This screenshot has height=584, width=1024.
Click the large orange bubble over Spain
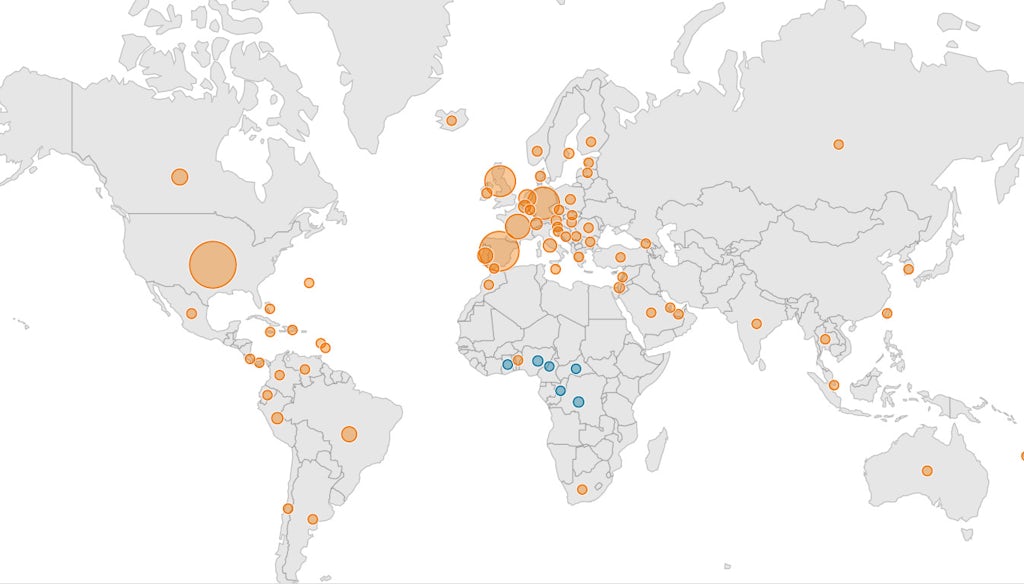500,251
